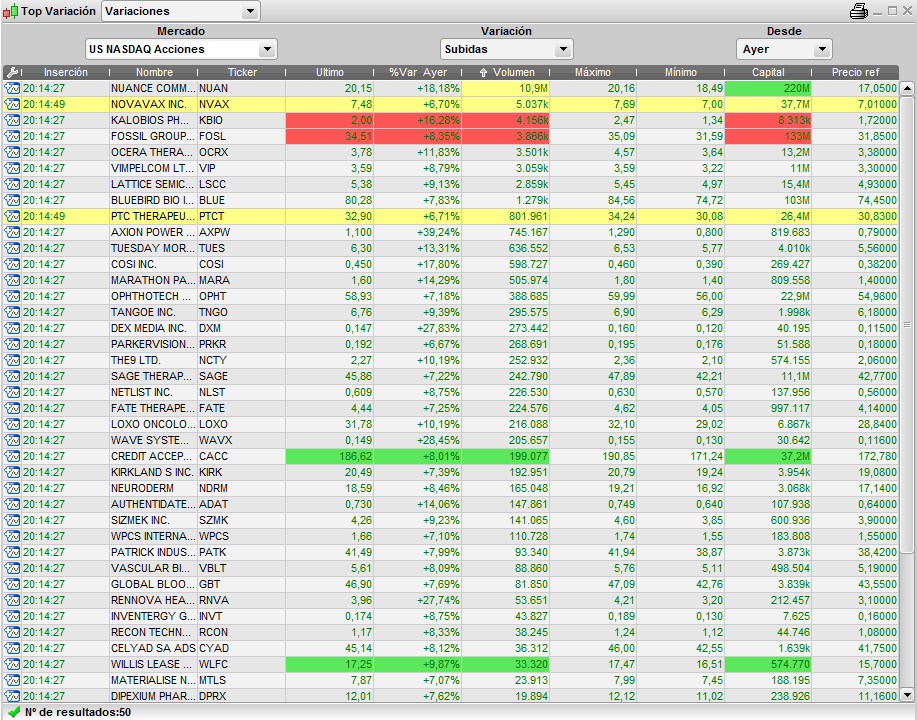Open chart icon for KALOBIOS row
The width and height of the screenshot is (917, 720).
click(x=12, y=120)
